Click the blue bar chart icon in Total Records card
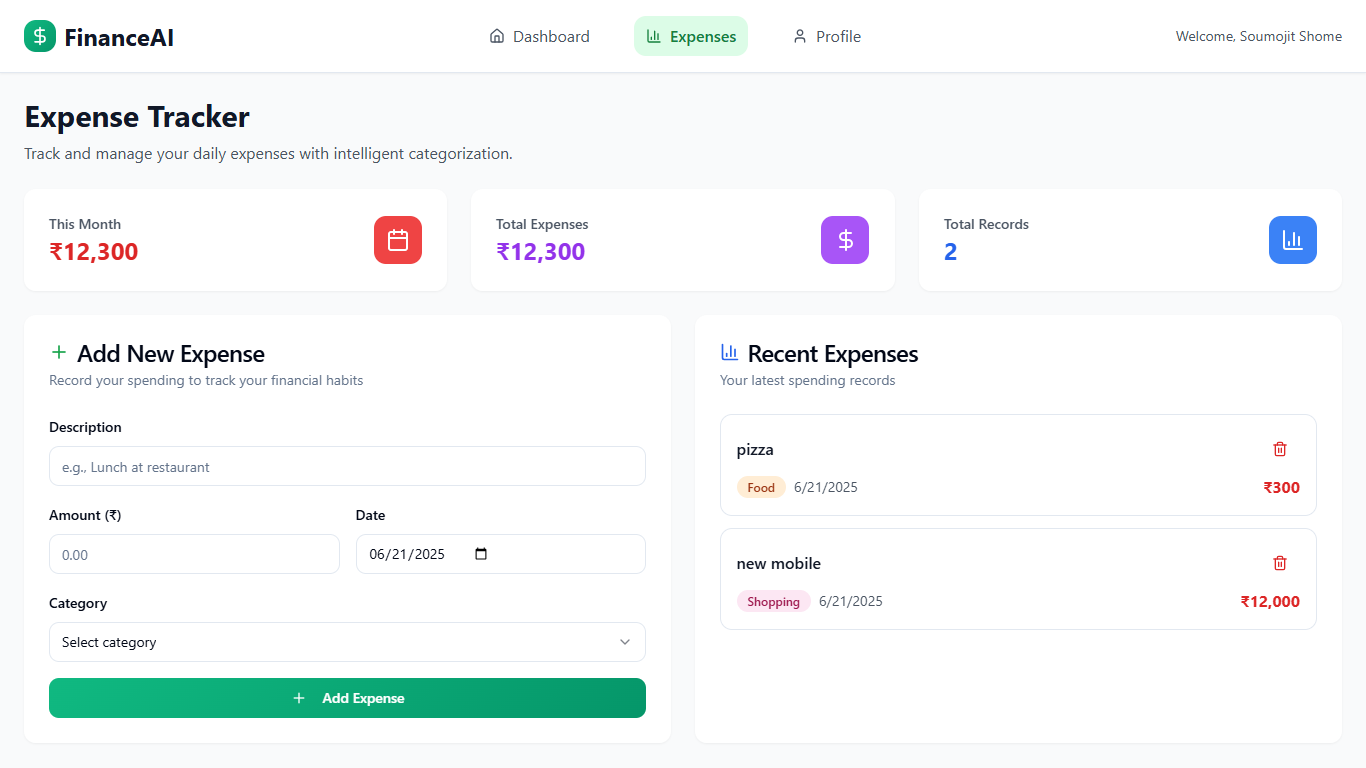This screenshot has height=768, width=1366. click(1293, 240)
